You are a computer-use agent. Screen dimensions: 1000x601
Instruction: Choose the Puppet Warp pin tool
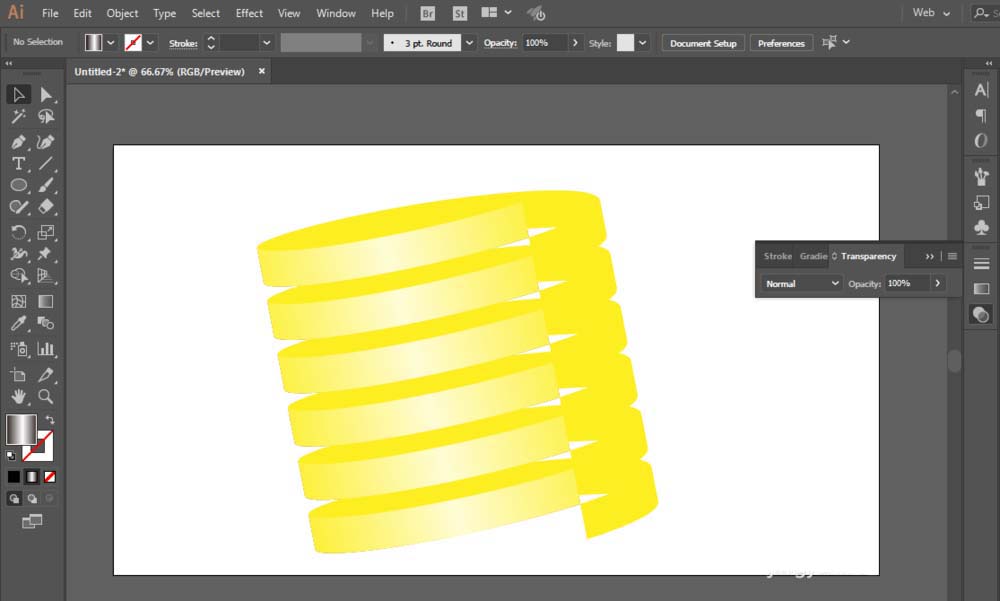(x=46, y=254)
